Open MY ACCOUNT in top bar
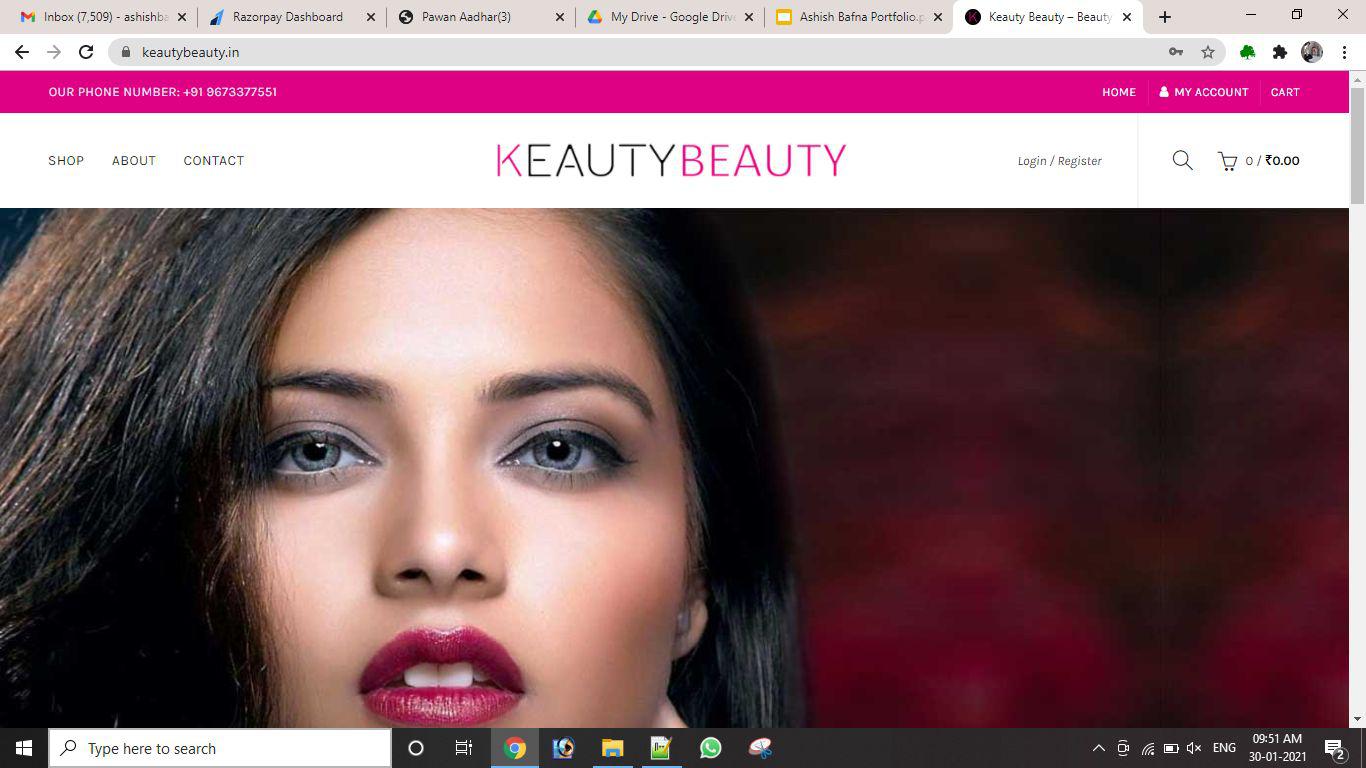This screenshot has height=768, width=1366. (1204, 92)
